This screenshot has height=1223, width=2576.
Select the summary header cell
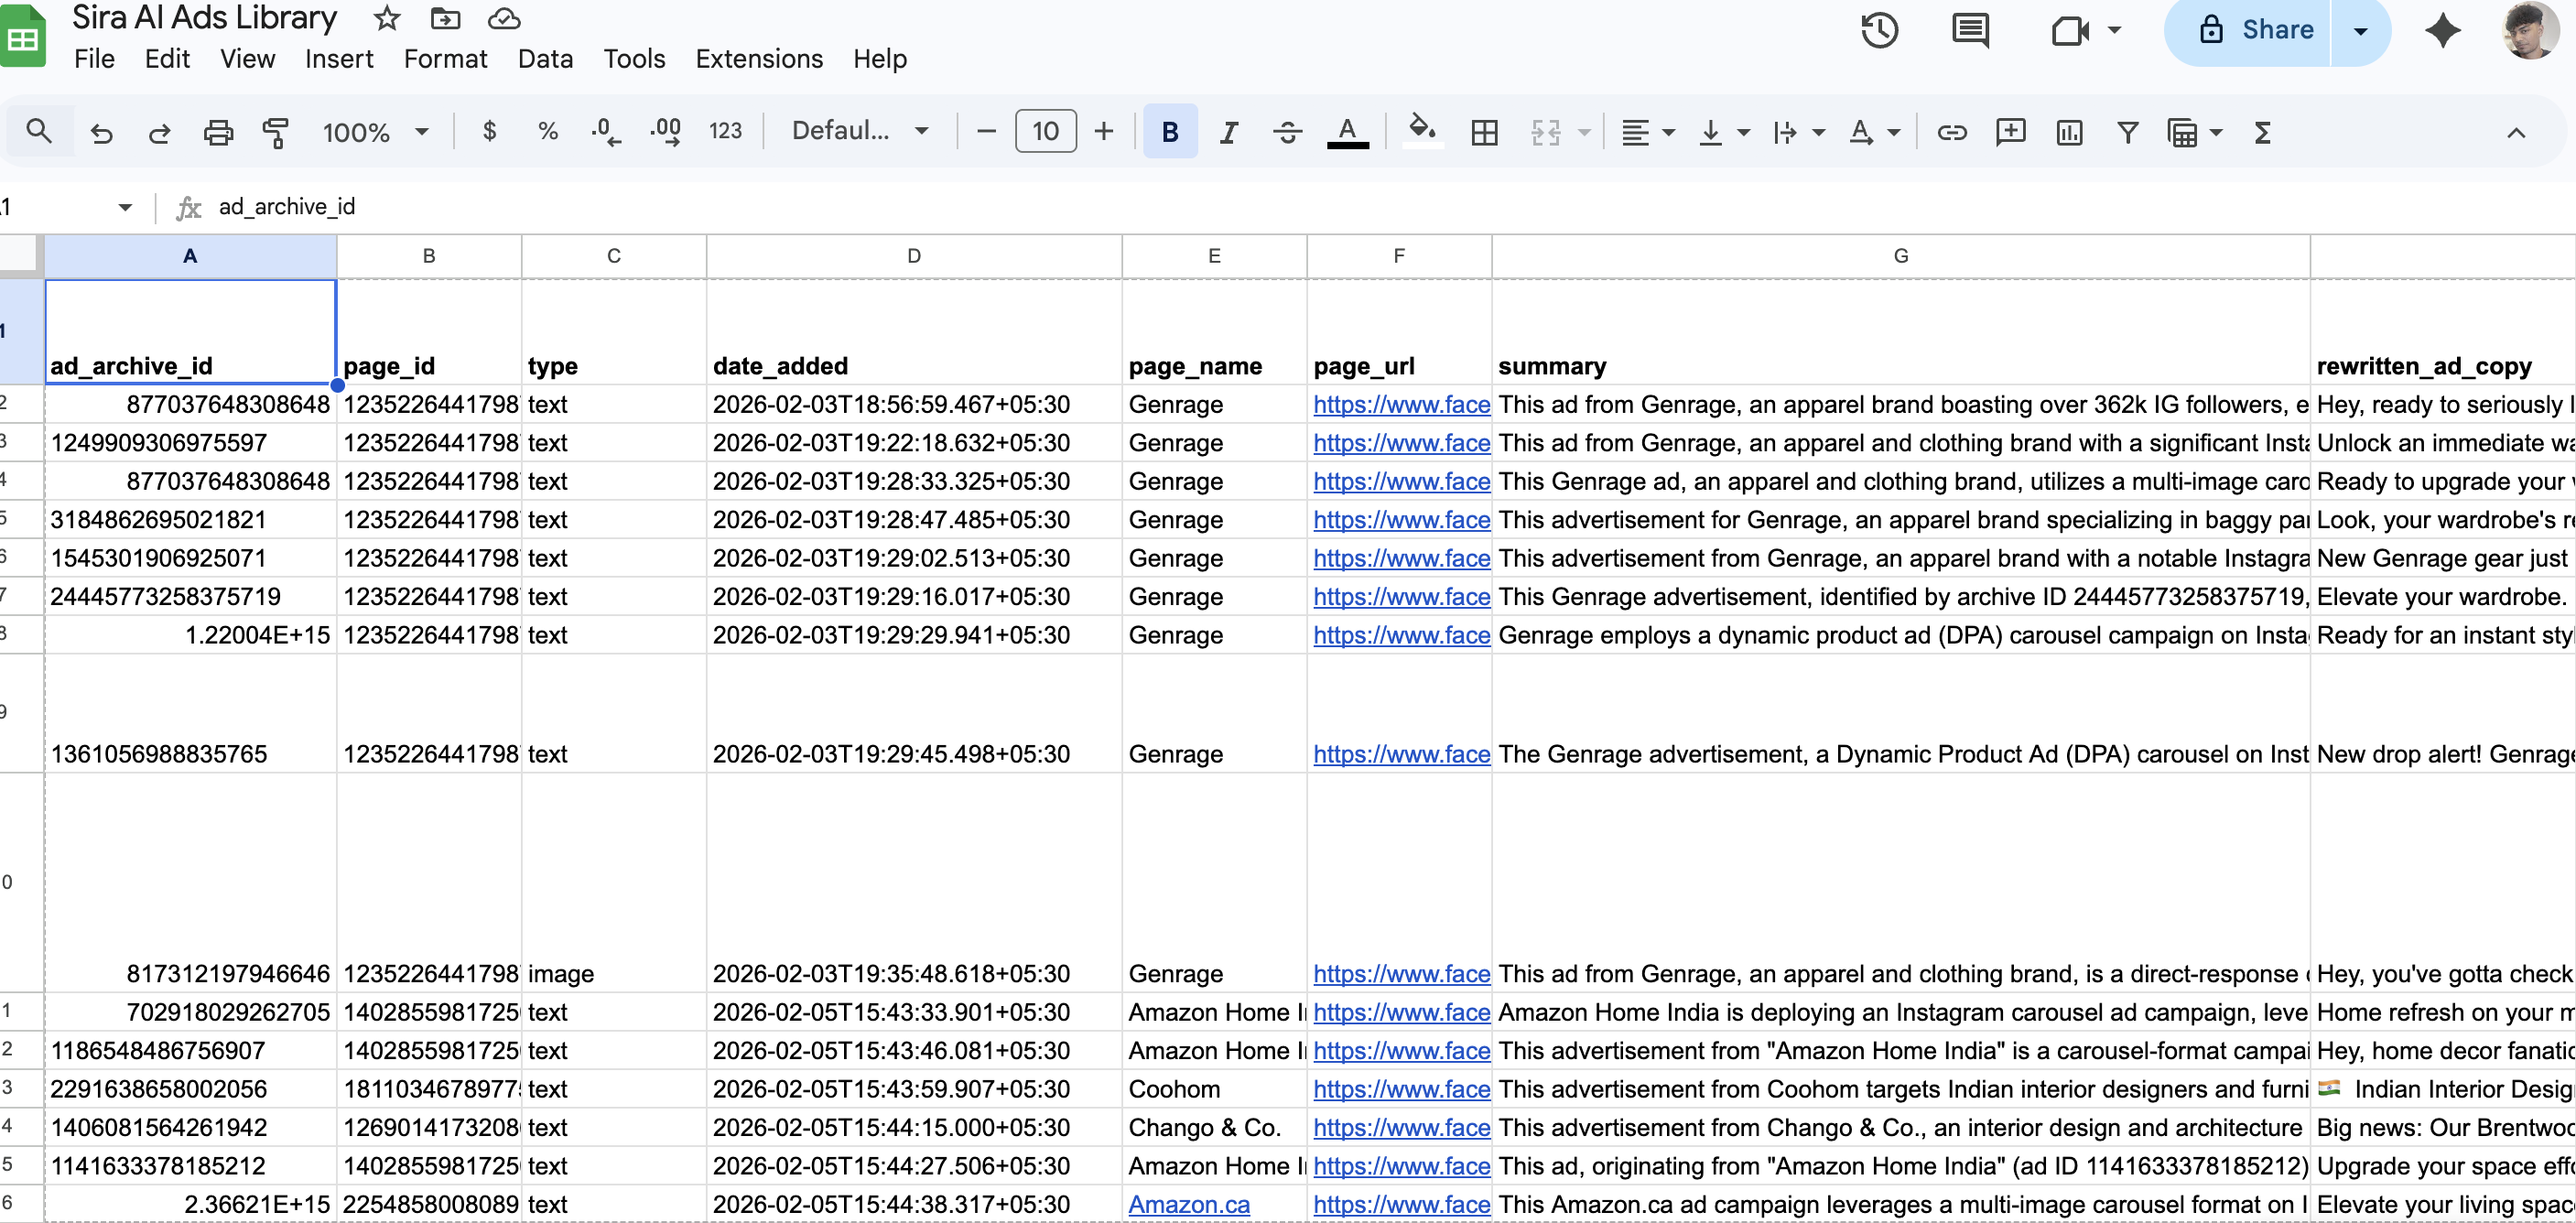click(x=1900, y=331)
